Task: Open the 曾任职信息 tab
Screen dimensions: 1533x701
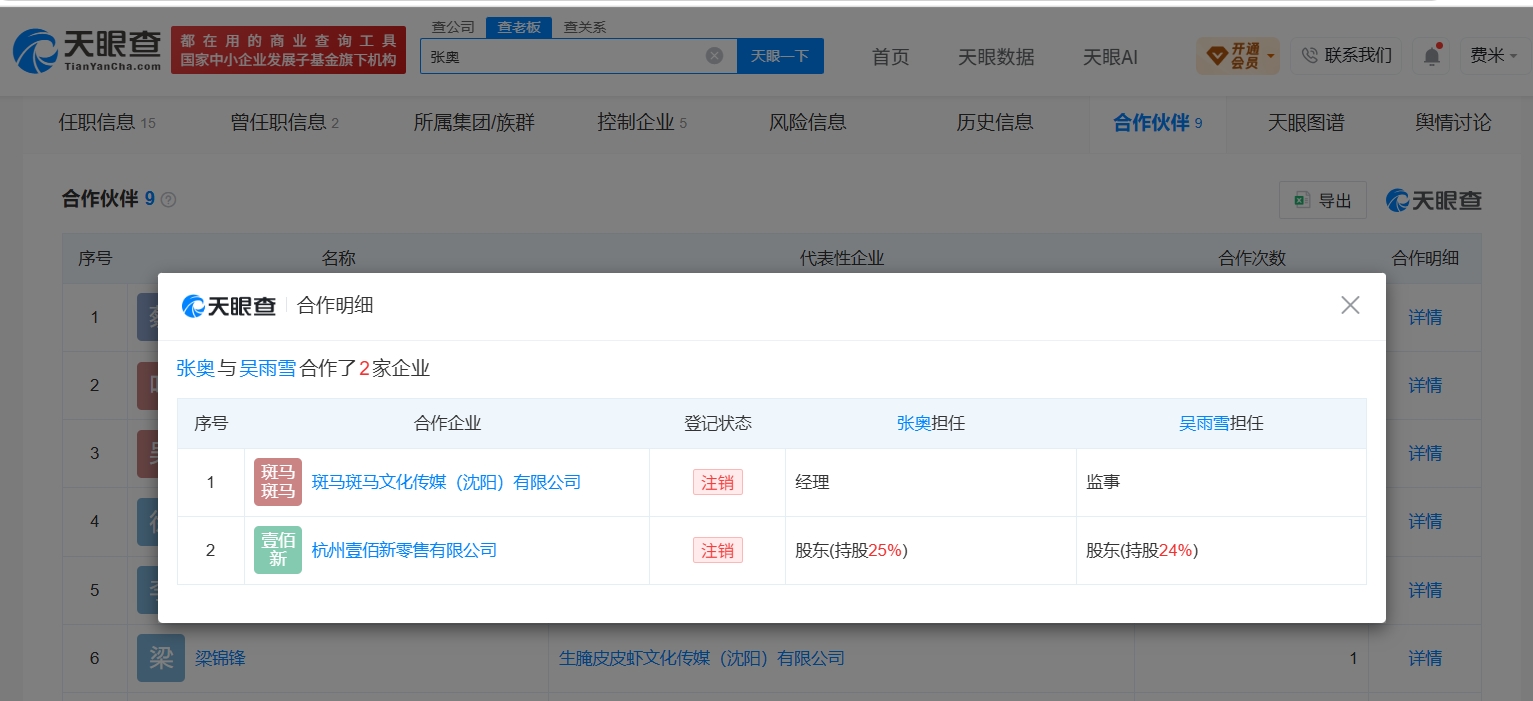Action: pyautogui.click(x=285, y=123)
